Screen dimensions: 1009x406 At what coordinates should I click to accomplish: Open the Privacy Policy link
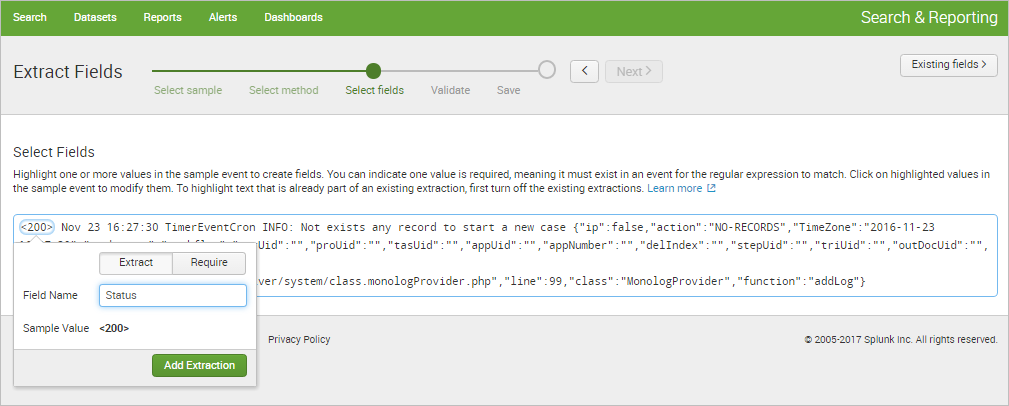click(299, 340)
